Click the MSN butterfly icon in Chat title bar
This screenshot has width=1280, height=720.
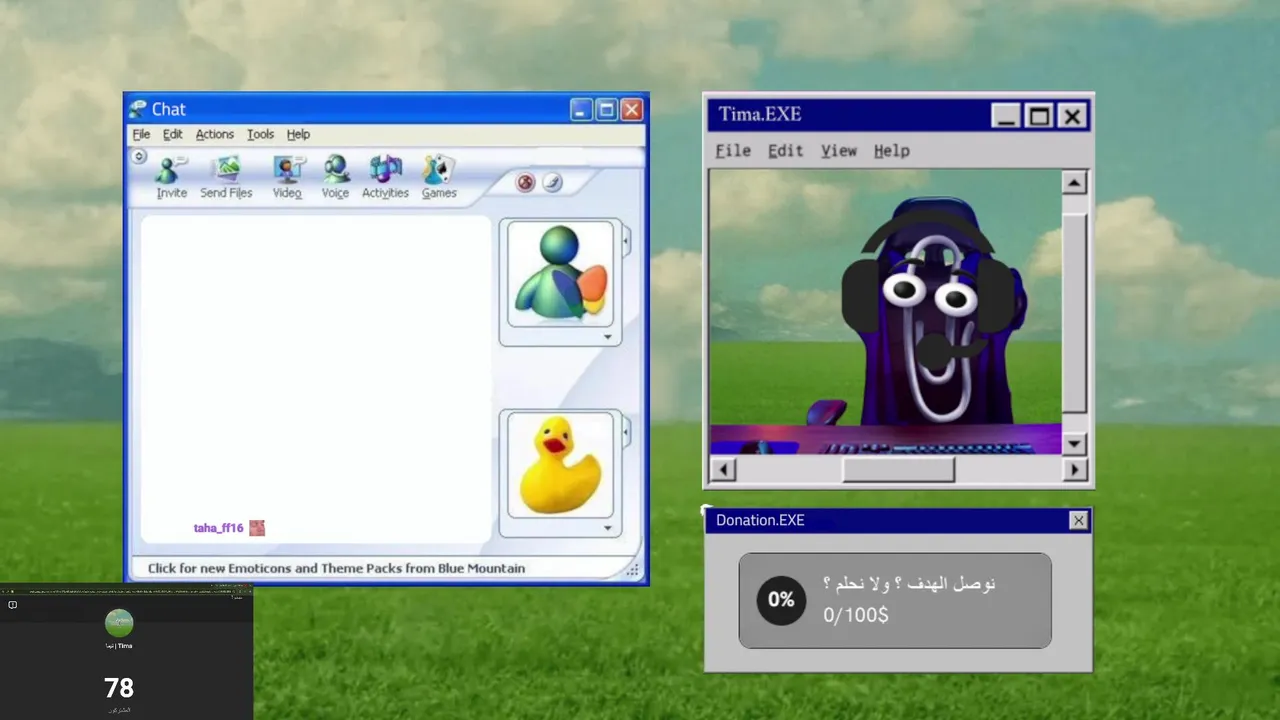click(x=138, y=109)
